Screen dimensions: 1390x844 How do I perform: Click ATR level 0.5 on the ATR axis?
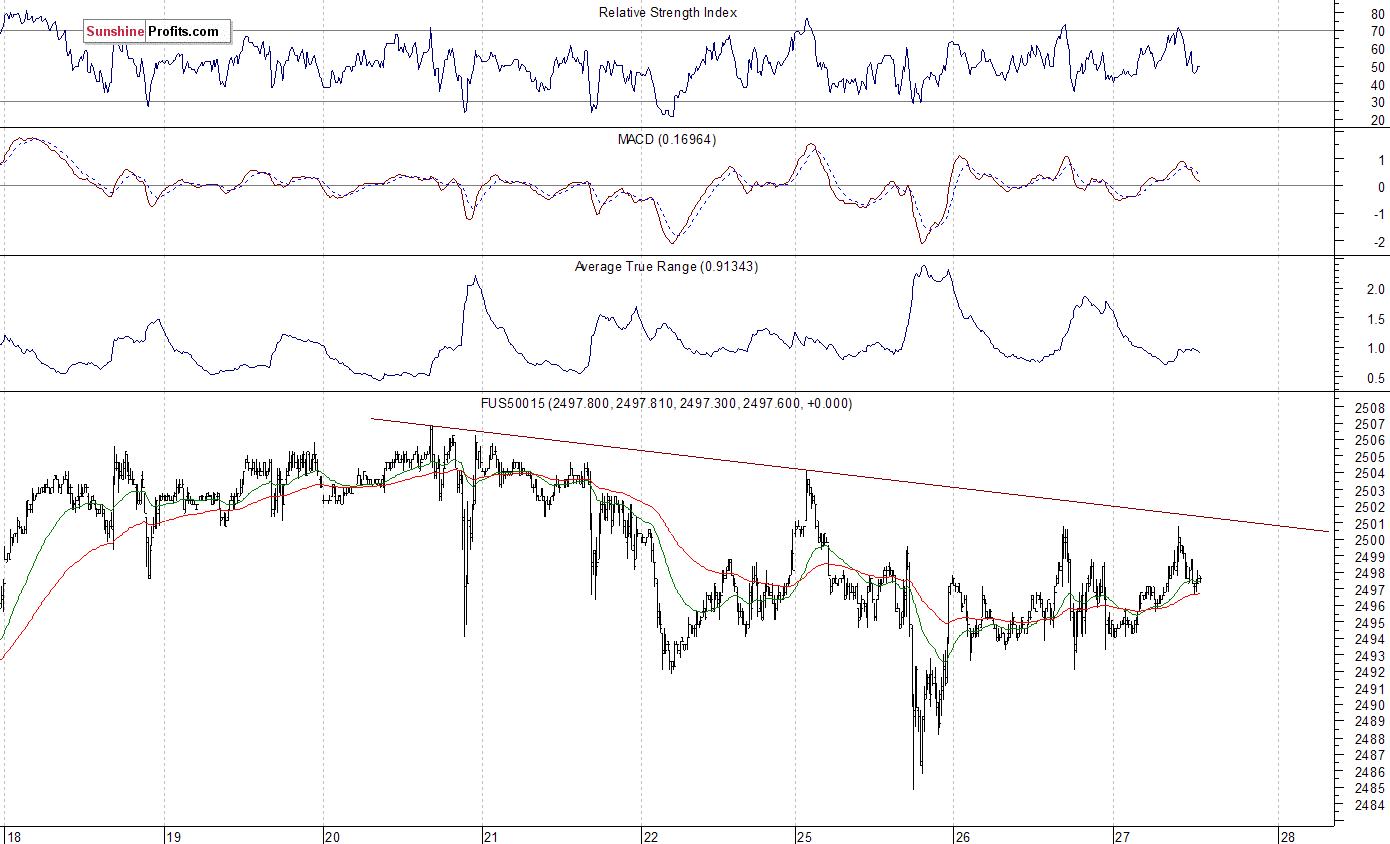[1376, 378]
